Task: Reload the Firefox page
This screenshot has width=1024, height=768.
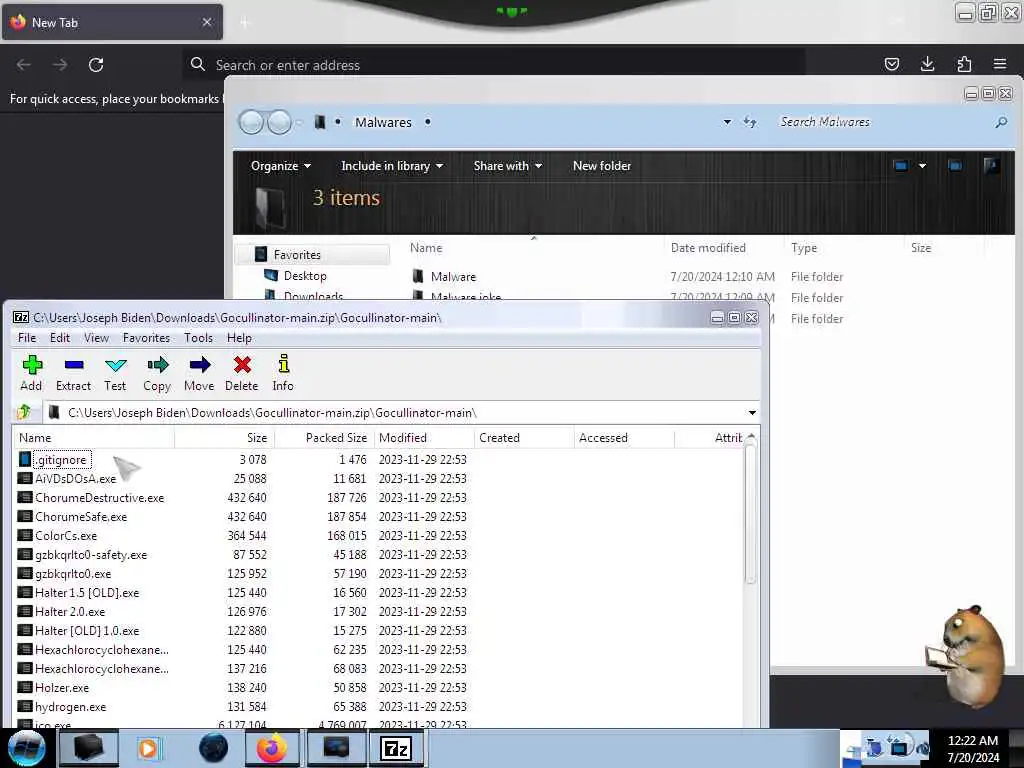Action: 96,65
